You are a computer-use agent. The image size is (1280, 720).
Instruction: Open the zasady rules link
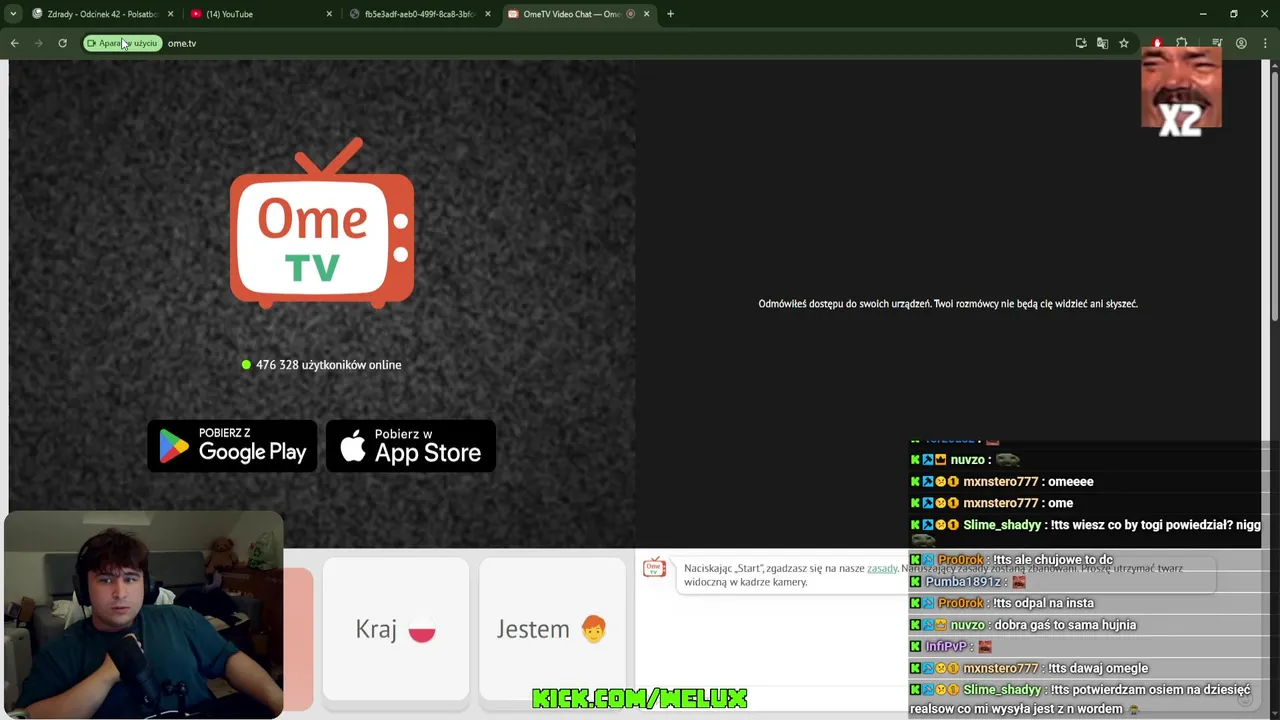click(x=882, y=568)
